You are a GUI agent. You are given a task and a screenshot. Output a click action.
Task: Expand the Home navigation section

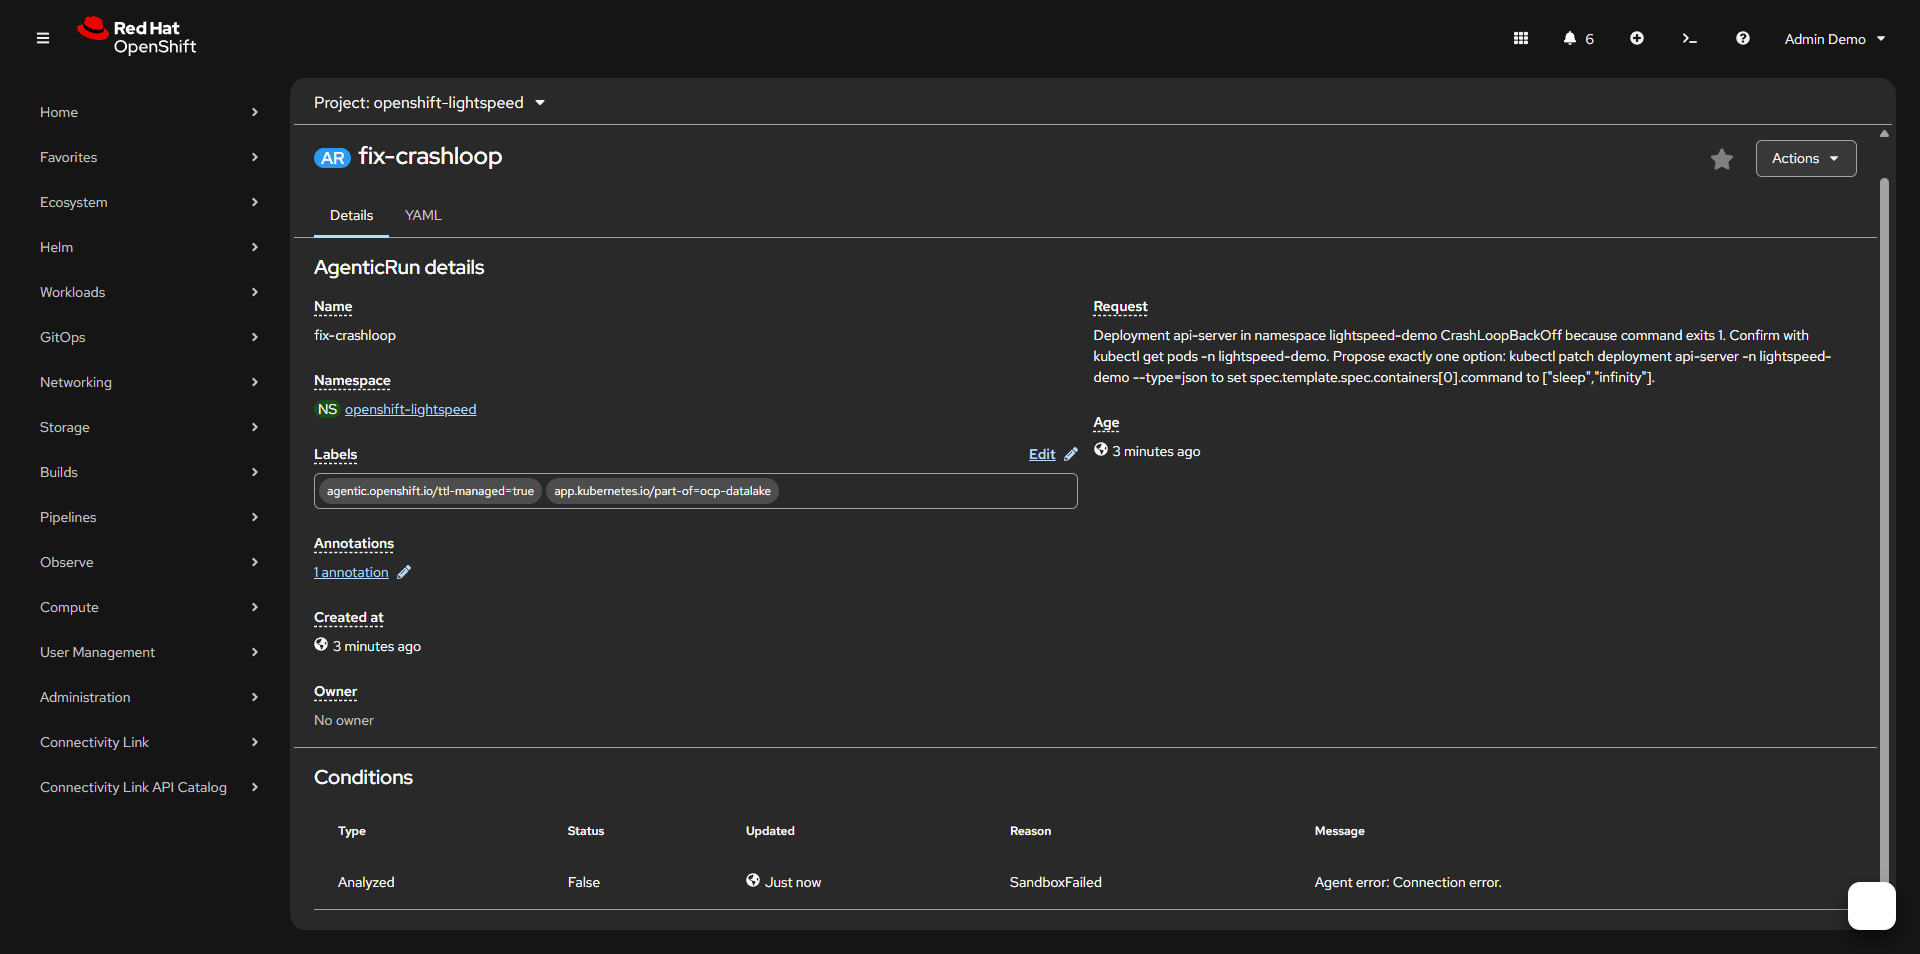(148, 112)
